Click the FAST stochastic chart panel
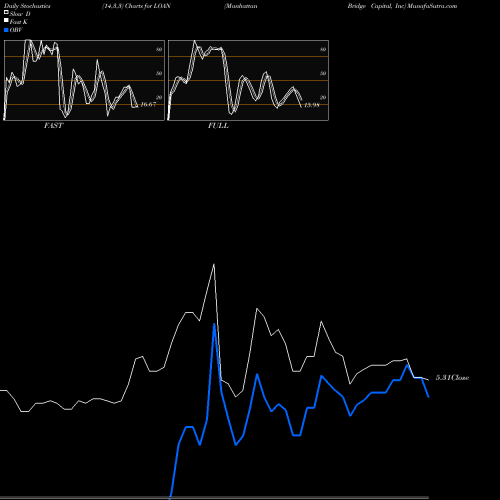 84,80
